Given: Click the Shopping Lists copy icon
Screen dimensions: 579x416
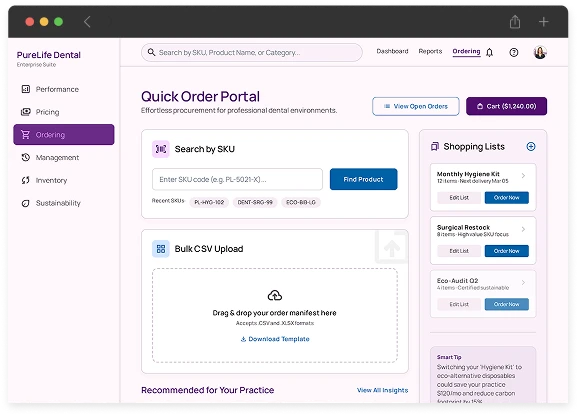Looking at the screenshot, I should pyautogui.click(x=435, y=147).
